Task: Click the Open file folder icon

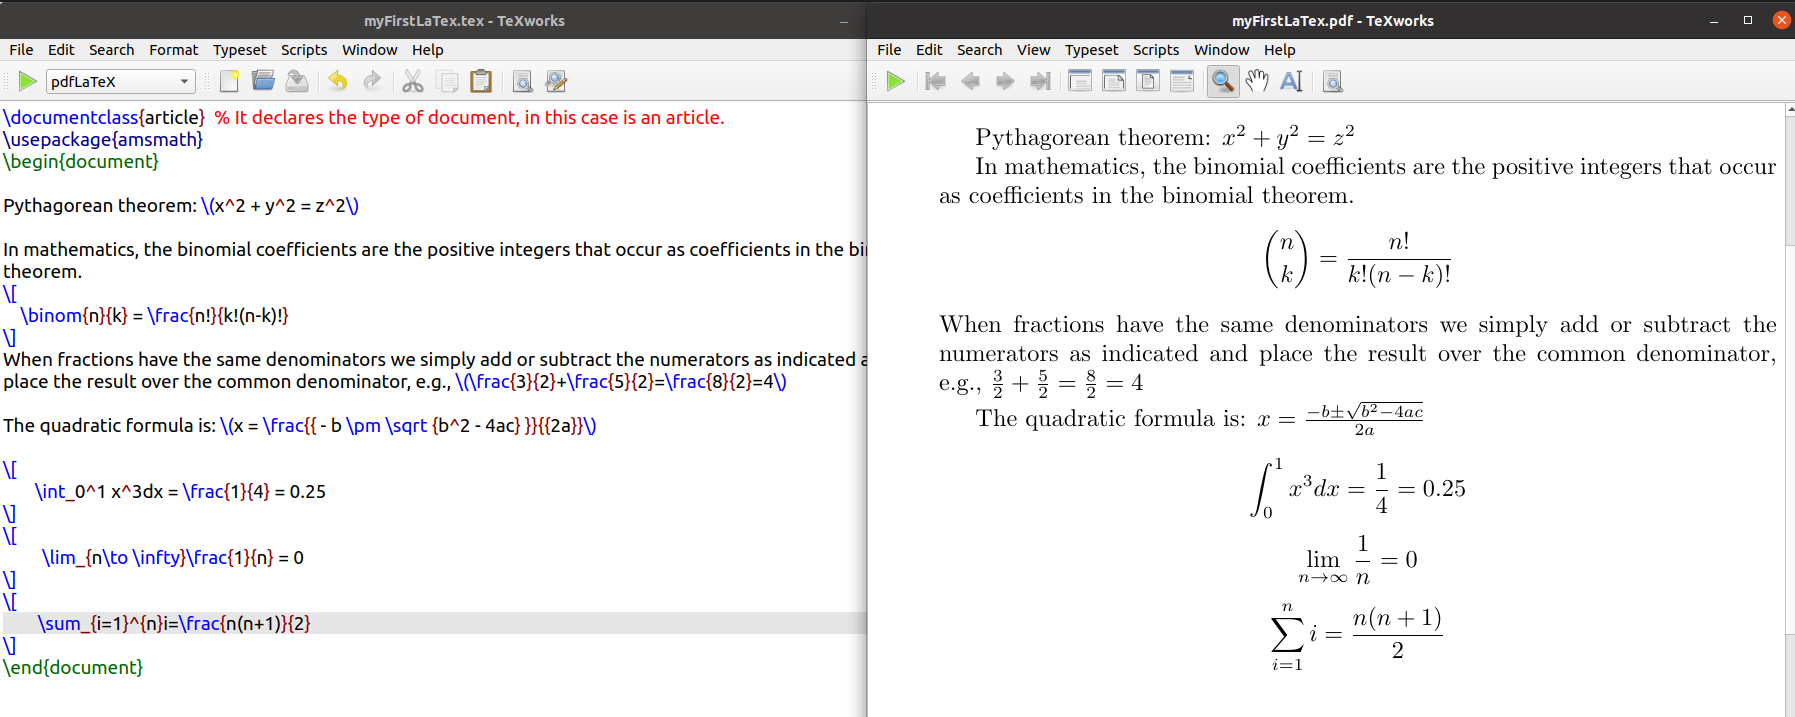Action: click(x=263, y=82)
